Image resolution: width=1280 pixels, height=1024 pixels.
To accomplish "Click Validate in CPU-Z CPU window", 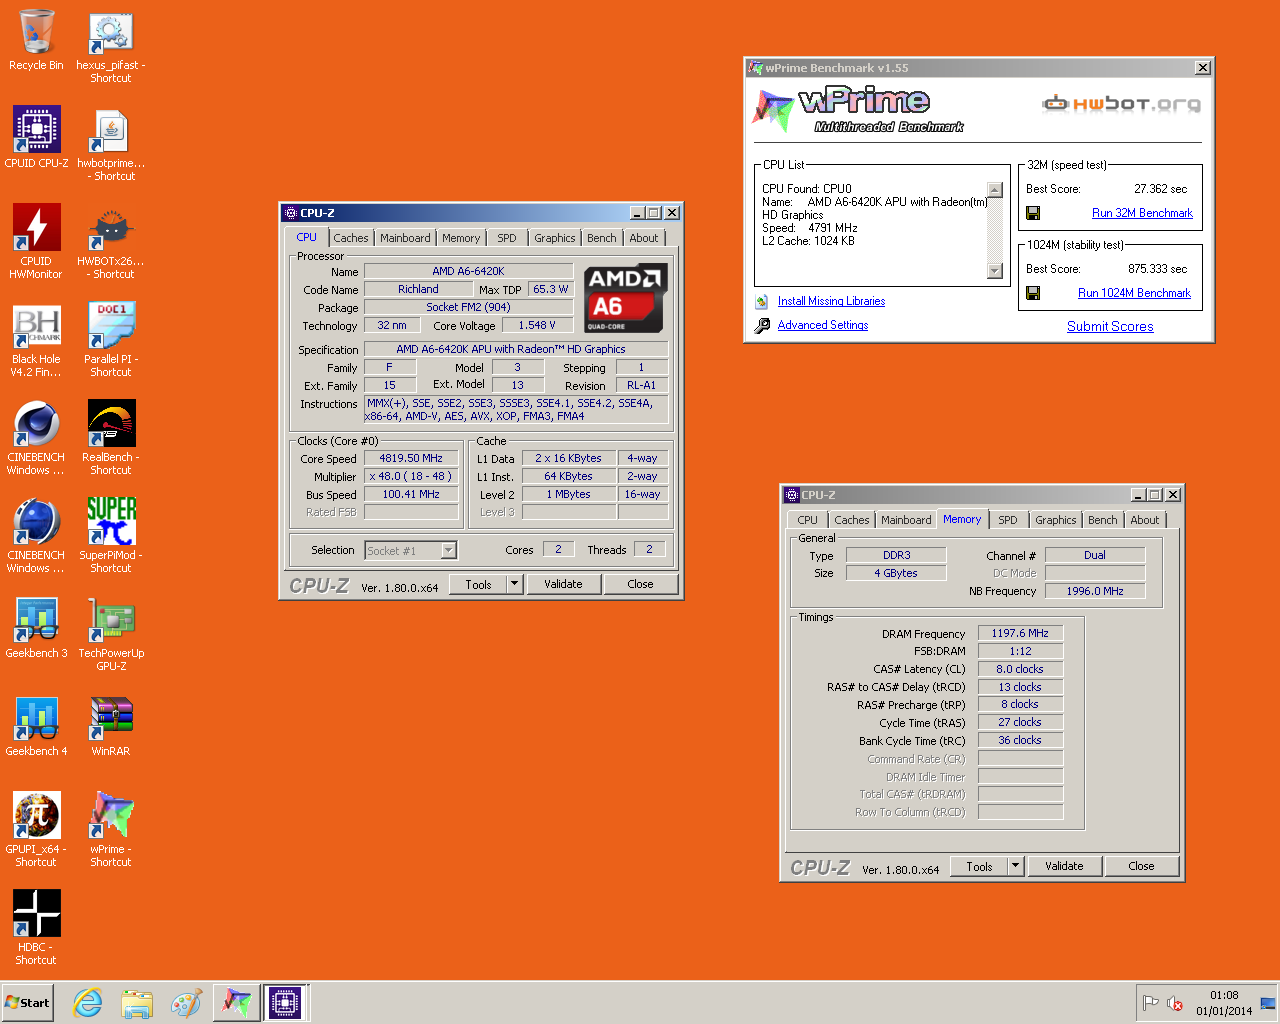I will 563,584.
